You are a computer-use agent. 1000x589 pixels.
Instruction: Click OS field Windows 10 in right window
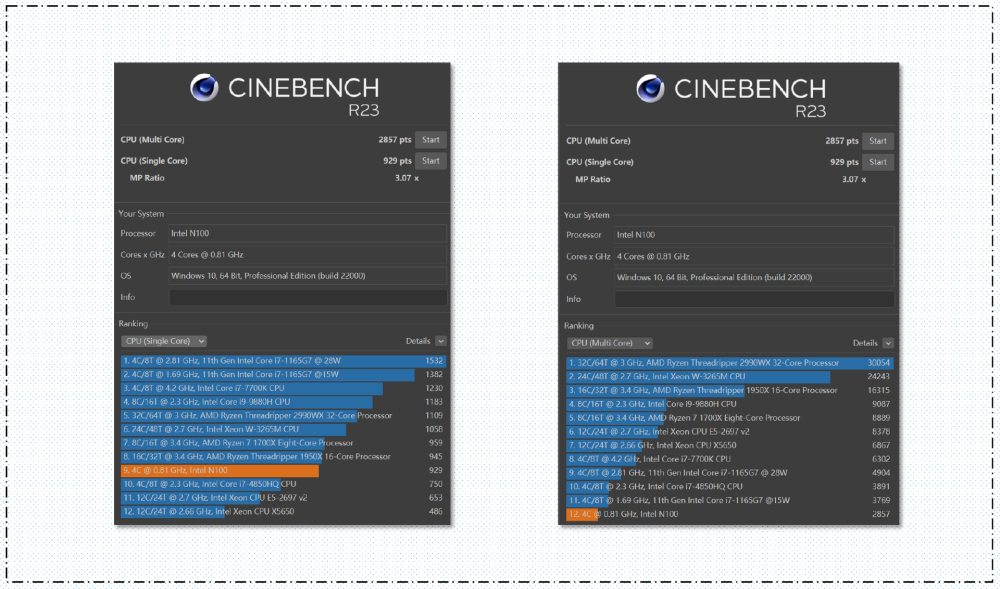pyautogui.click(x=754, y=277)
